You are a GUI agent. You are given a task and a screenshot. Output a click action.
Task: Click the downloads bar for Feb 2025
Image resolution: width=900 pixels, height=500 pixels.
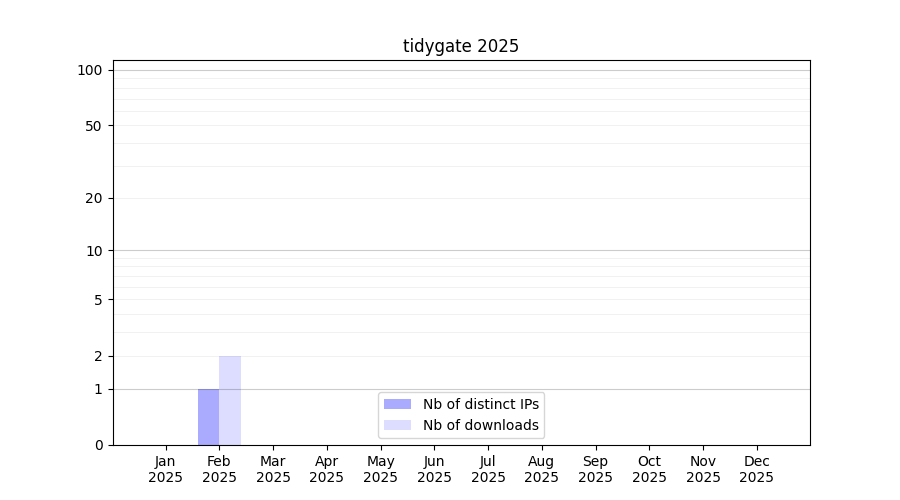230,400
